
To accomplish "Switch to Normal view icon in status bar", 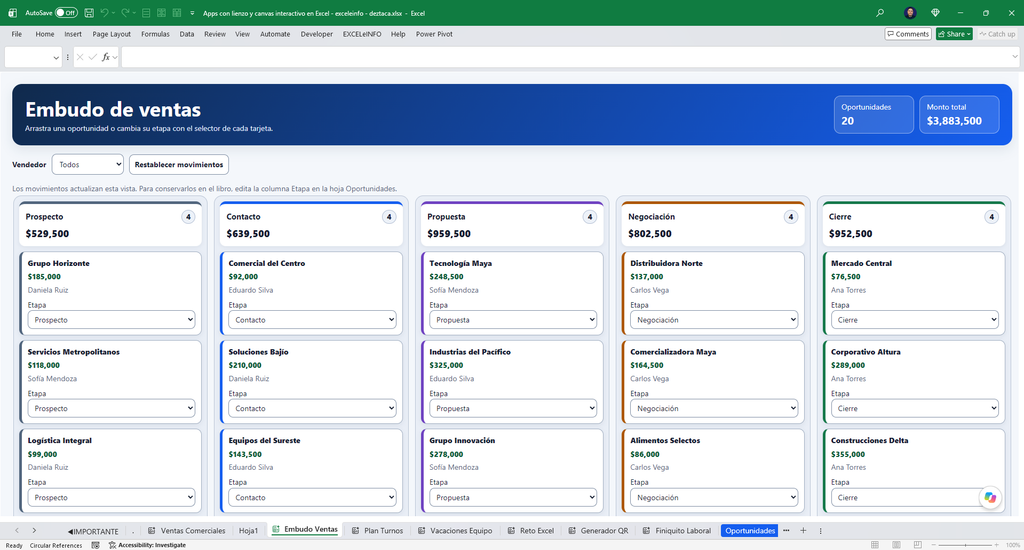I will (x=875, y=545).
